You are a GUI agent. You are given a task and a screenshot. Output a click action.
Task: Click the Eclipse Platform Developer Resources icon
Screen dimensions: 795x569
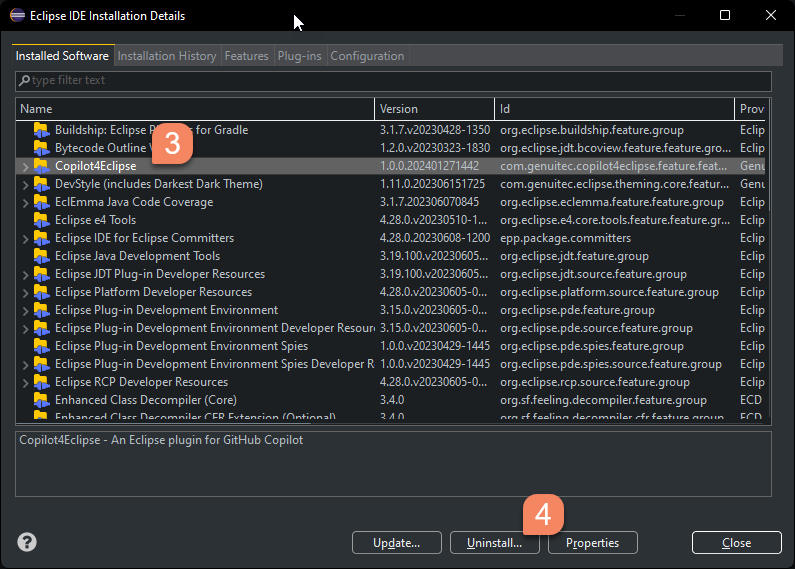pos(42,292)
